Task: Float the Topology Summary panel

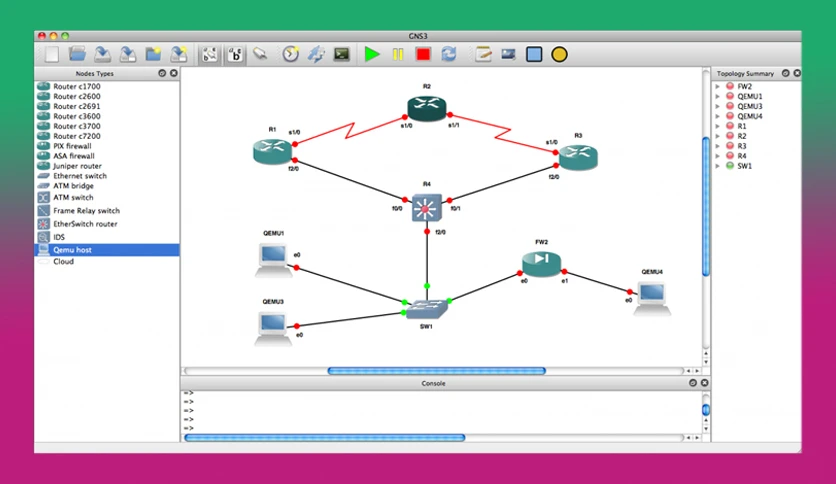Action: pyautogui.click(x=785, y=73)
